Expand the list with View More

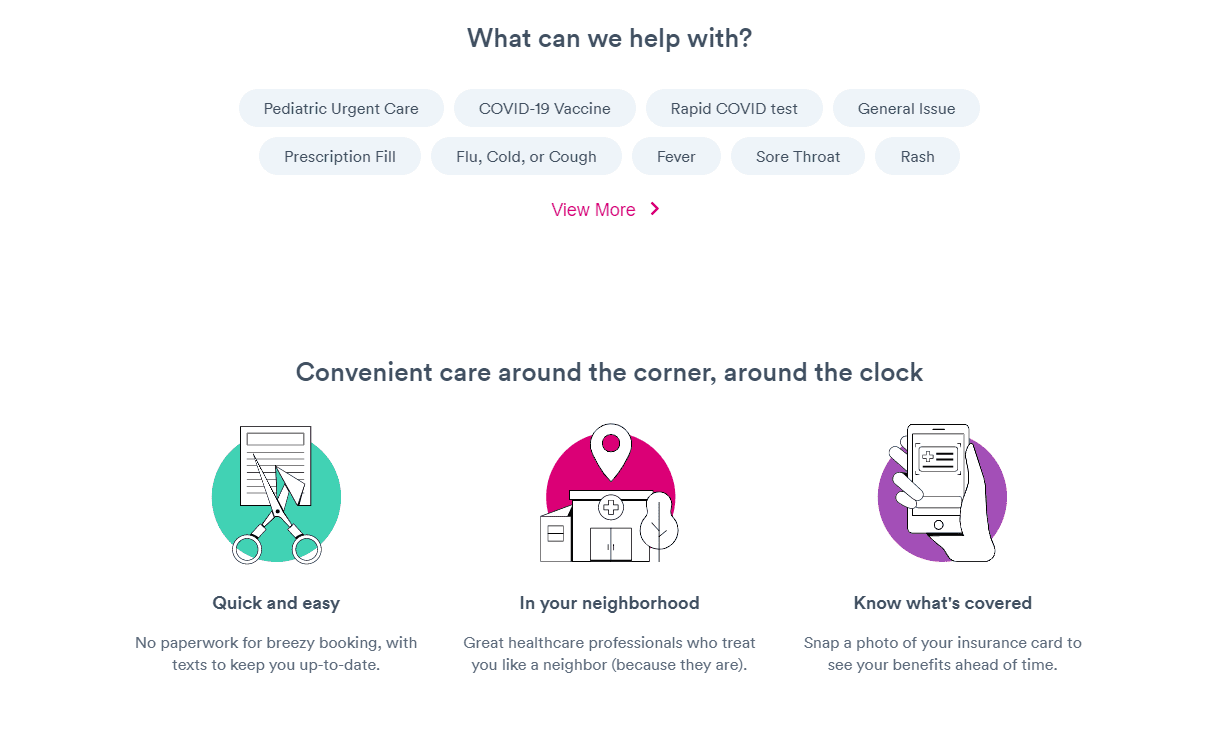594,210
